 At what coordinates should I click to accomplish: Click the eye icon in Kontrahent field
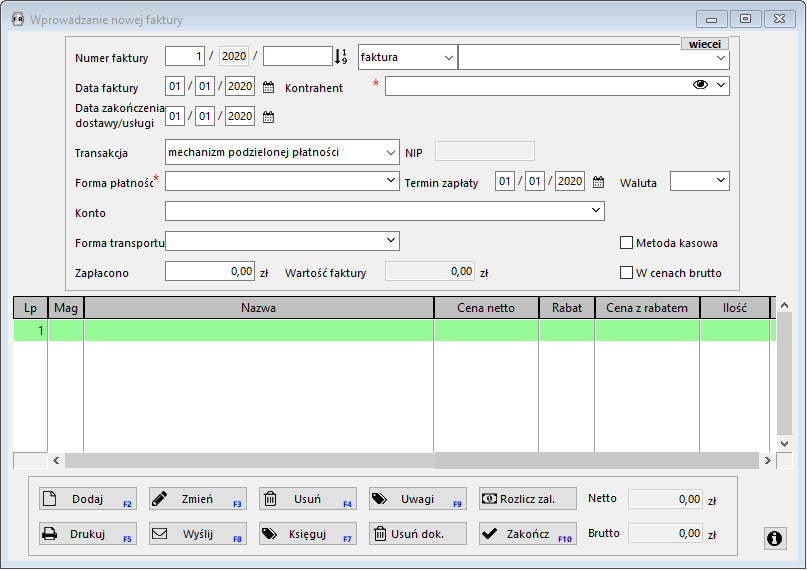[700, 86]
